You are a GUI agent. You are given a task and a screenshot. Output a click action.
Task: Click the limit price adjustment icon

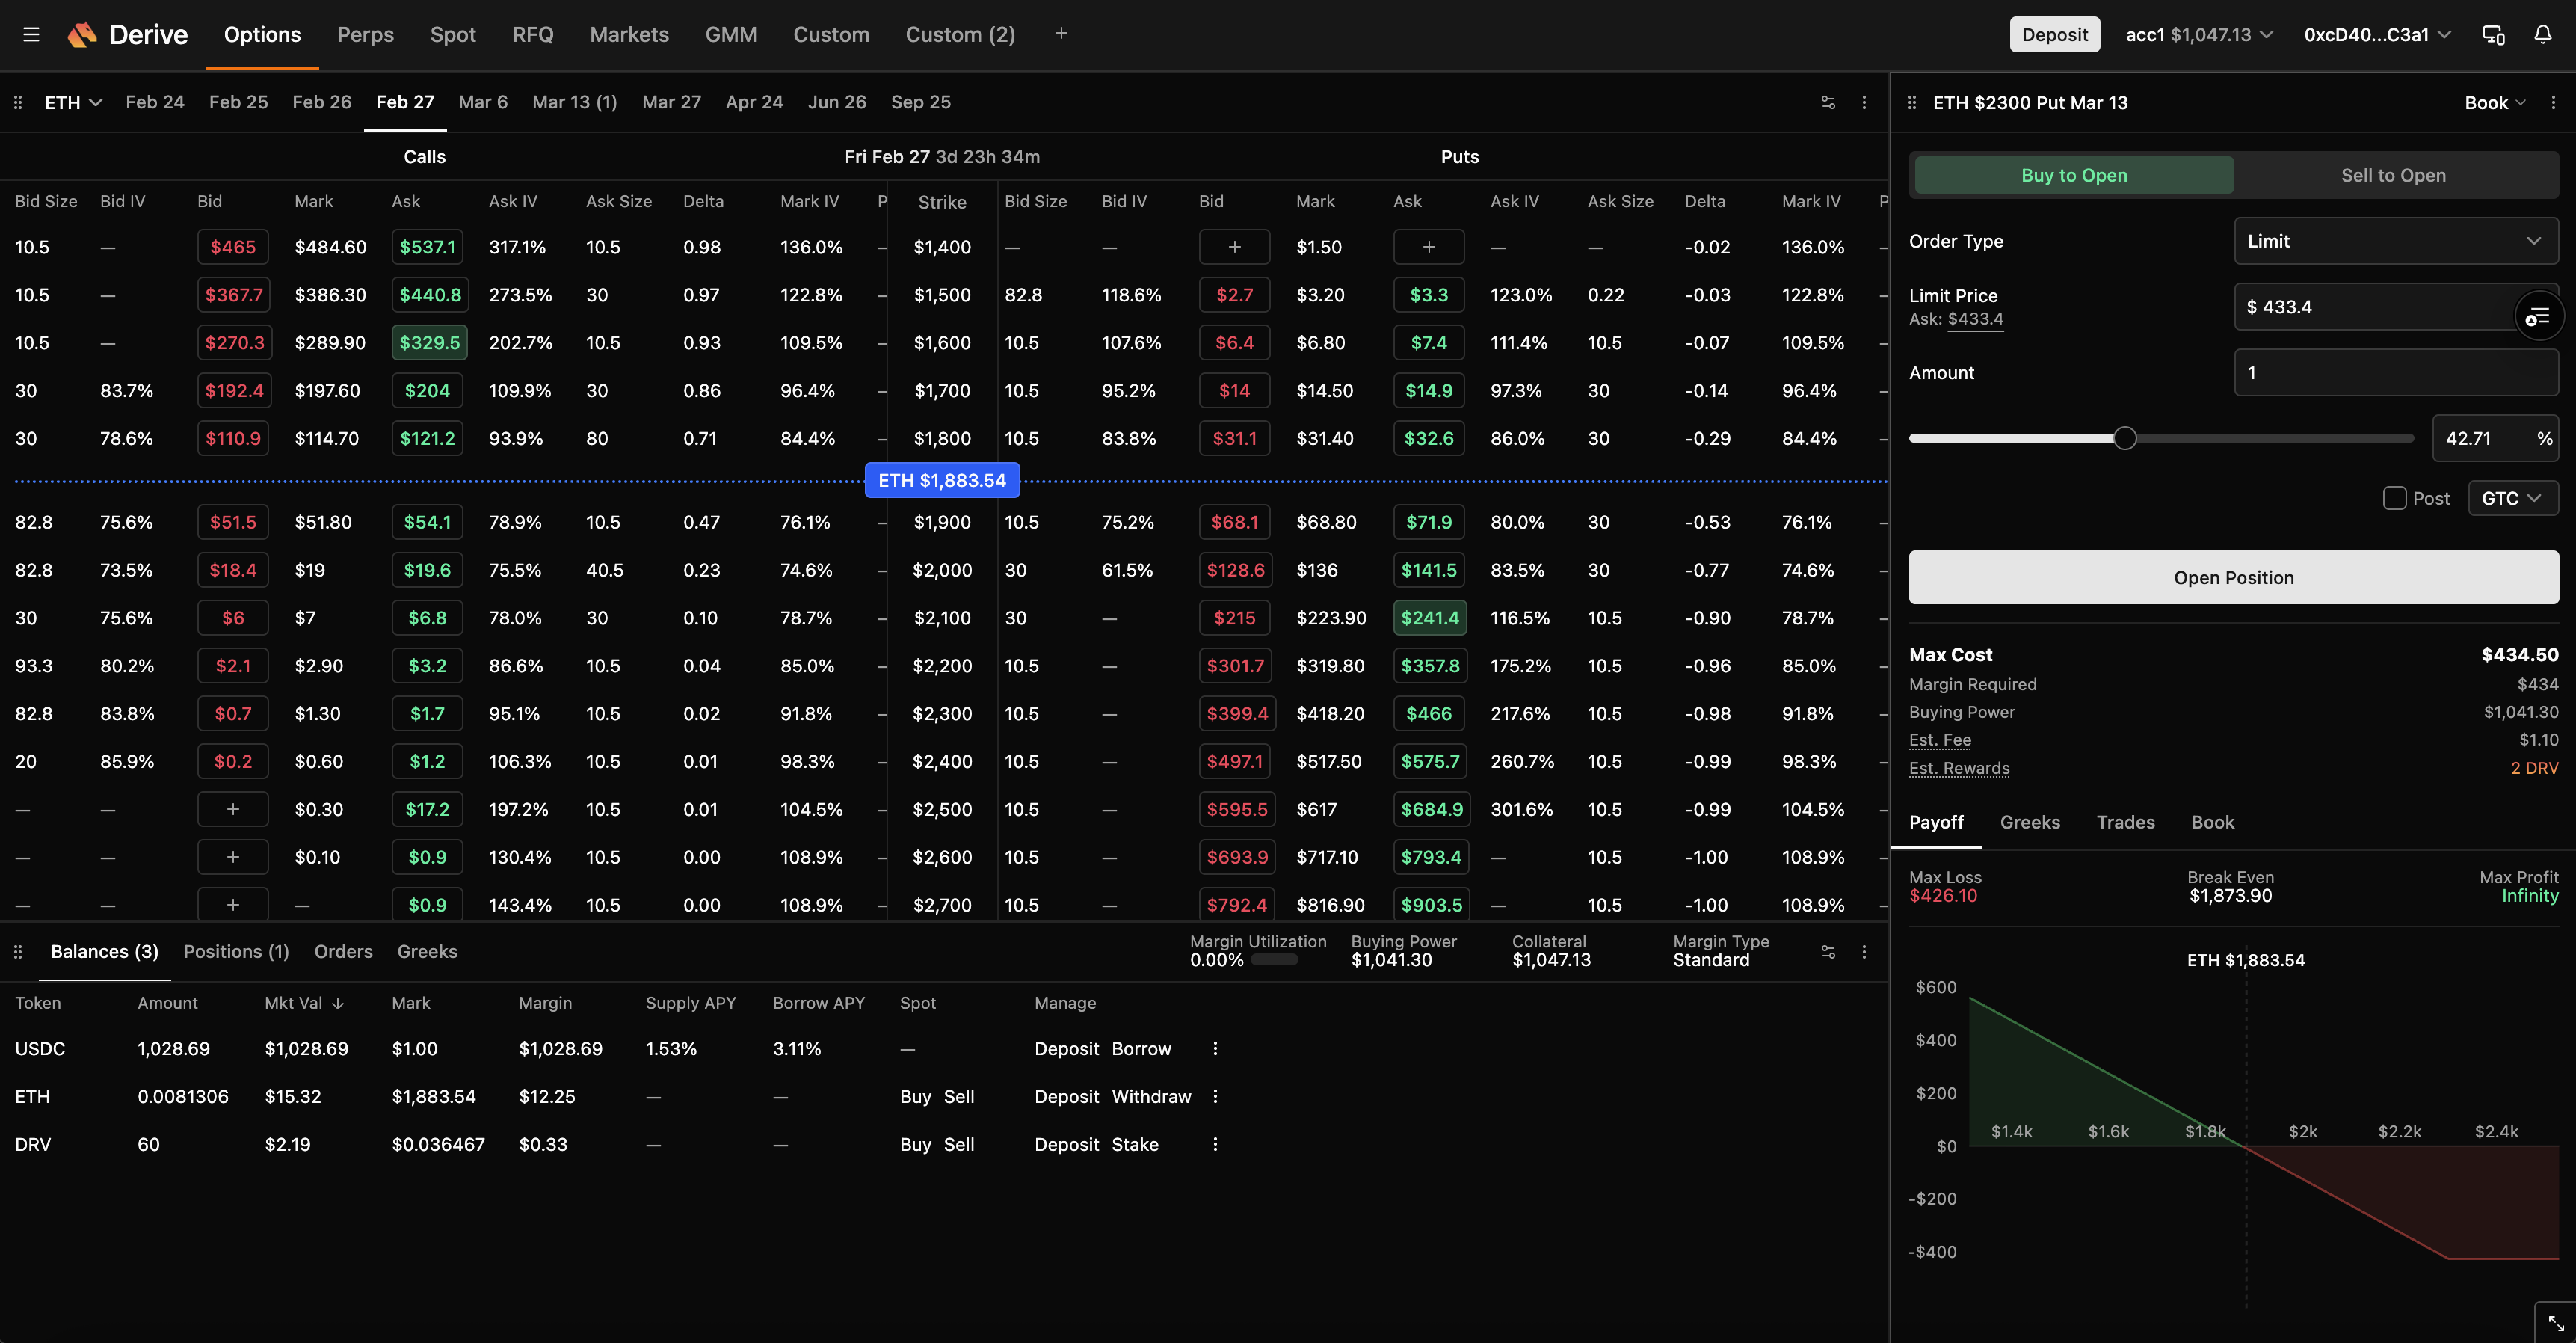2538,315
